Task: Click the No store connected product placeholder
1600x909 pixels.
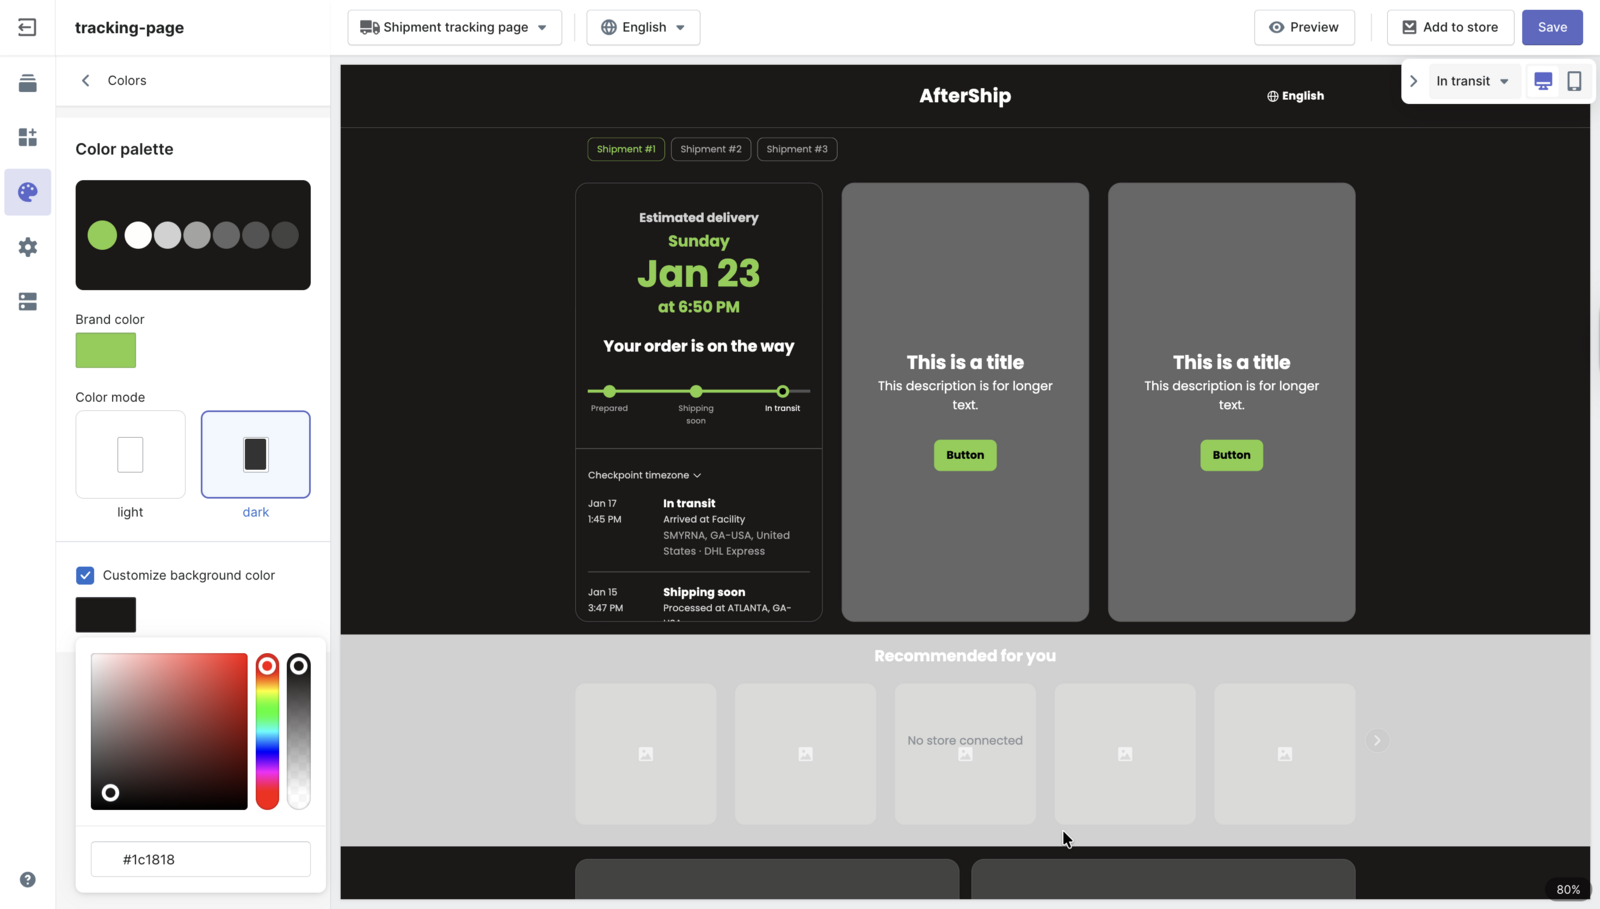Action: pos(965,754)
